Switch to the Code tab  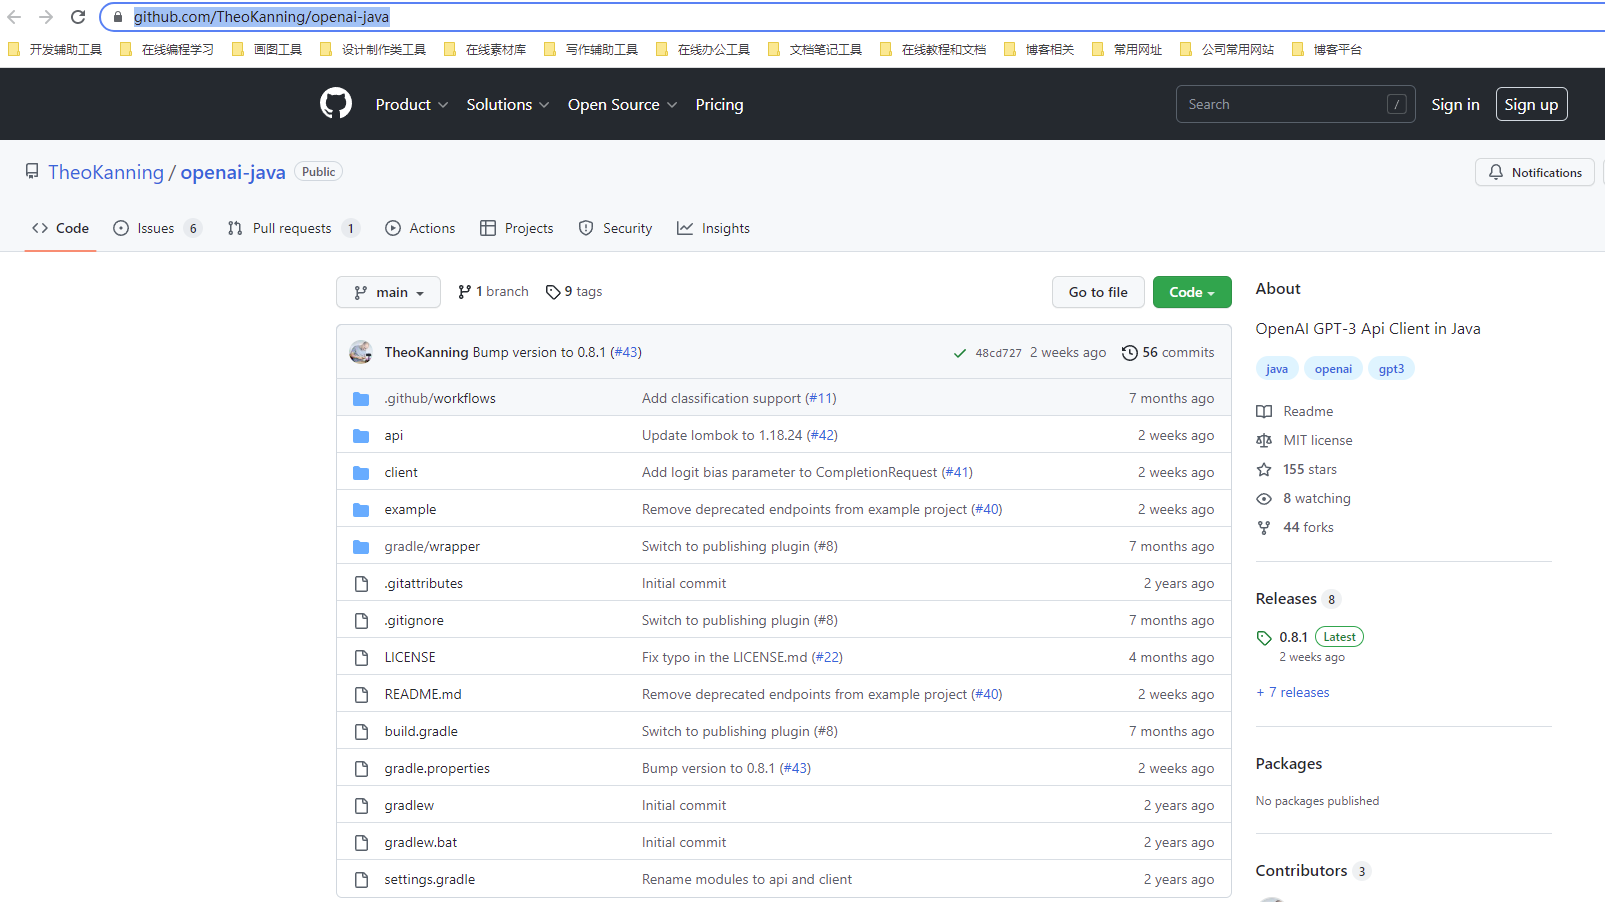click(60, 228)
